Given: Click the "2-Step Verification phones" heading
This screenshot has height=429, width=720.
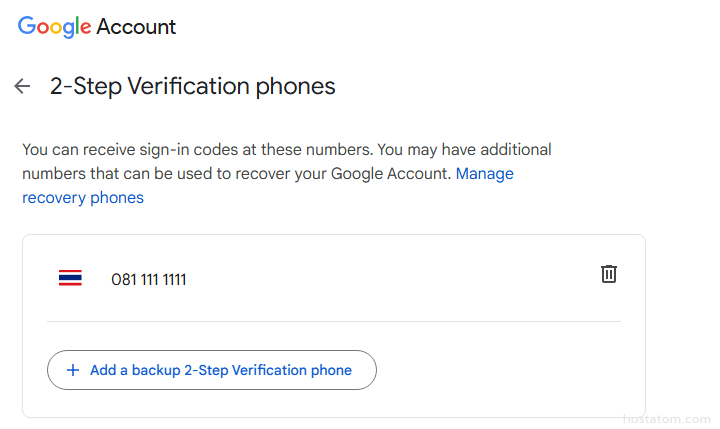Looking at the screenshot, I should (192, 87).
